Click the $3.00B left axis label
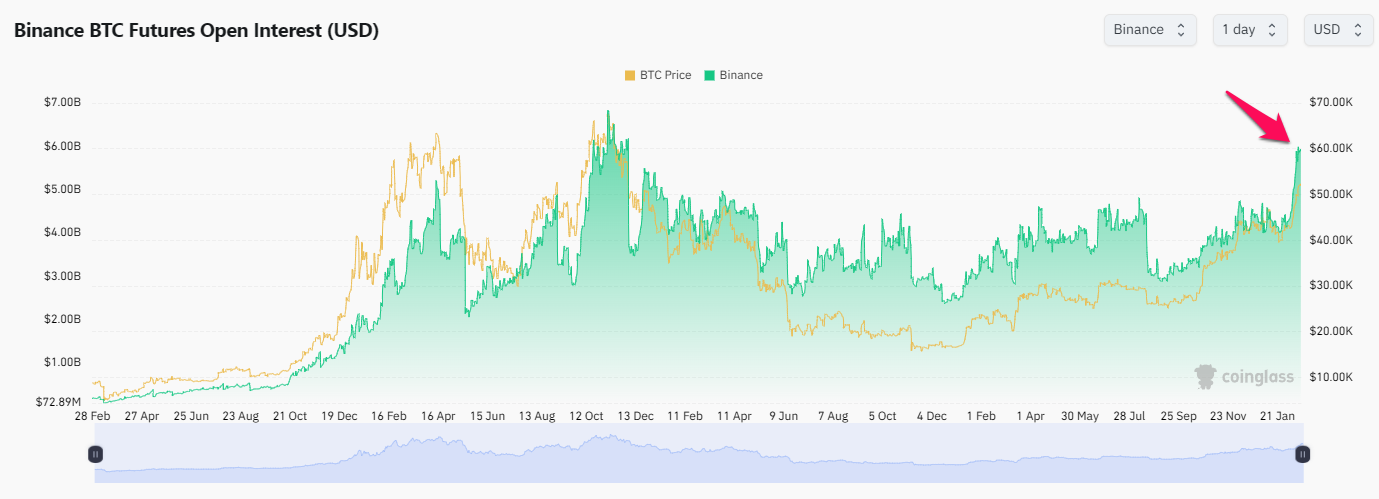Viewport: 1379px width, 499px height. (x=63, y=275)
